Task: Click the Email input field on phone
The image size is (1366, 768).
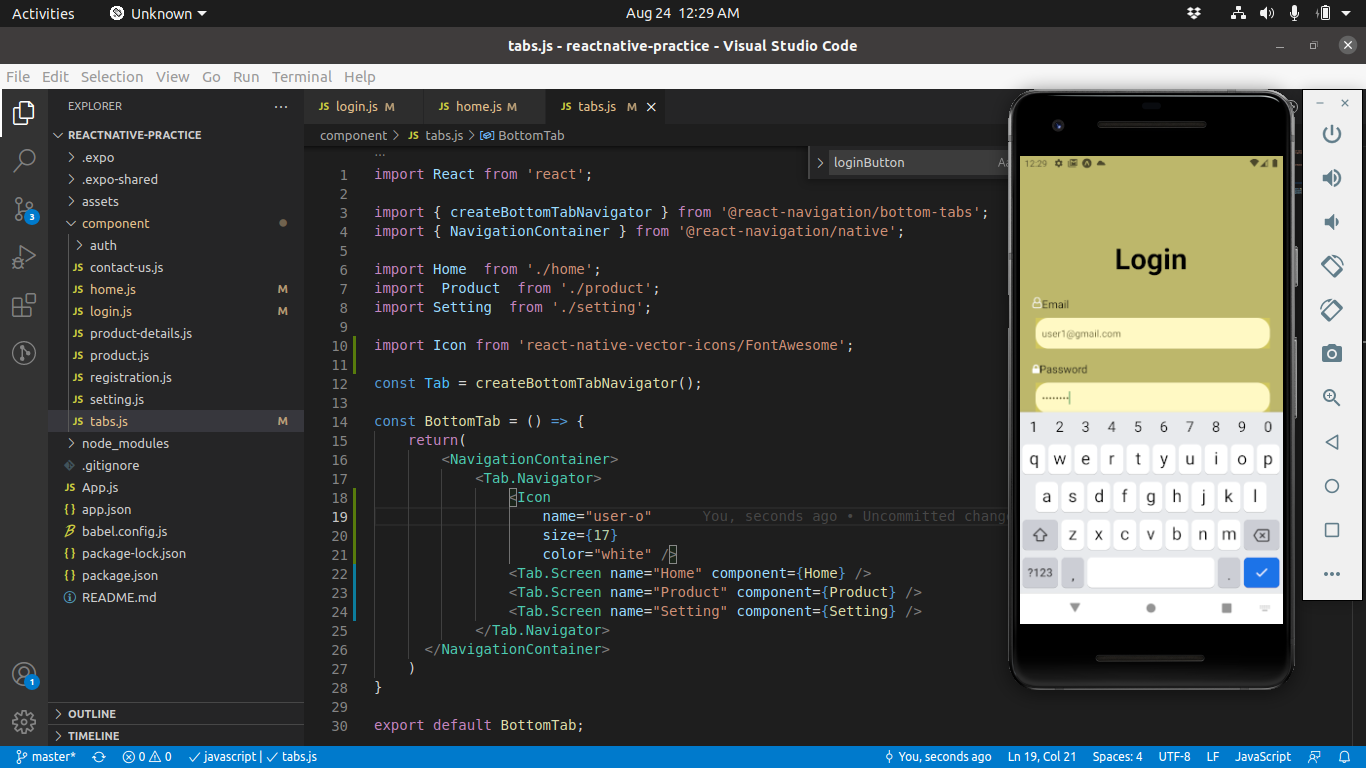Action: click(1151, 334)
